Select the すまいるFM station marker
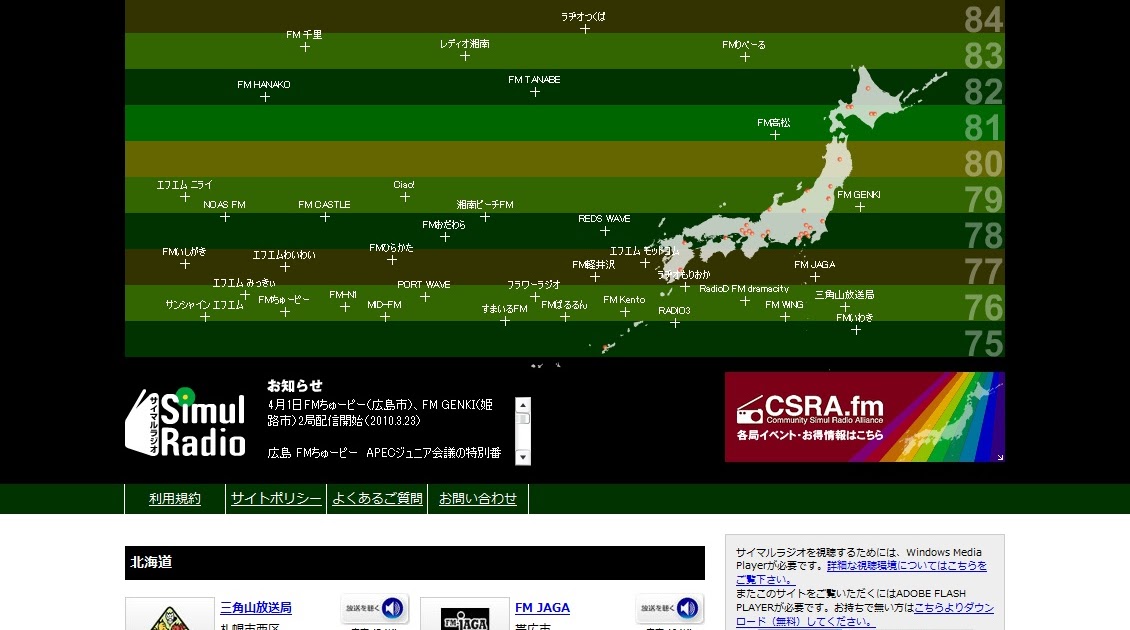The width and height of the screenshot is (1130, 630). coord(505,321)
